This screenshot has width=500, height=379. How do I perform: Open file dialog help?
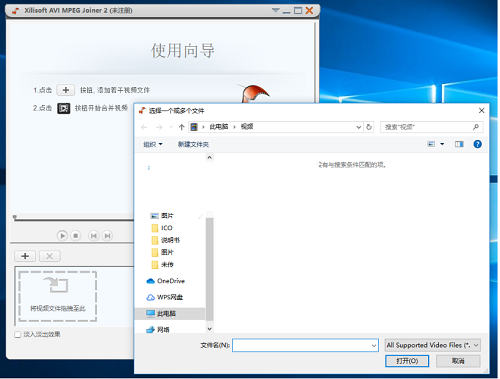pyautogui.click(x=477, y=144)
